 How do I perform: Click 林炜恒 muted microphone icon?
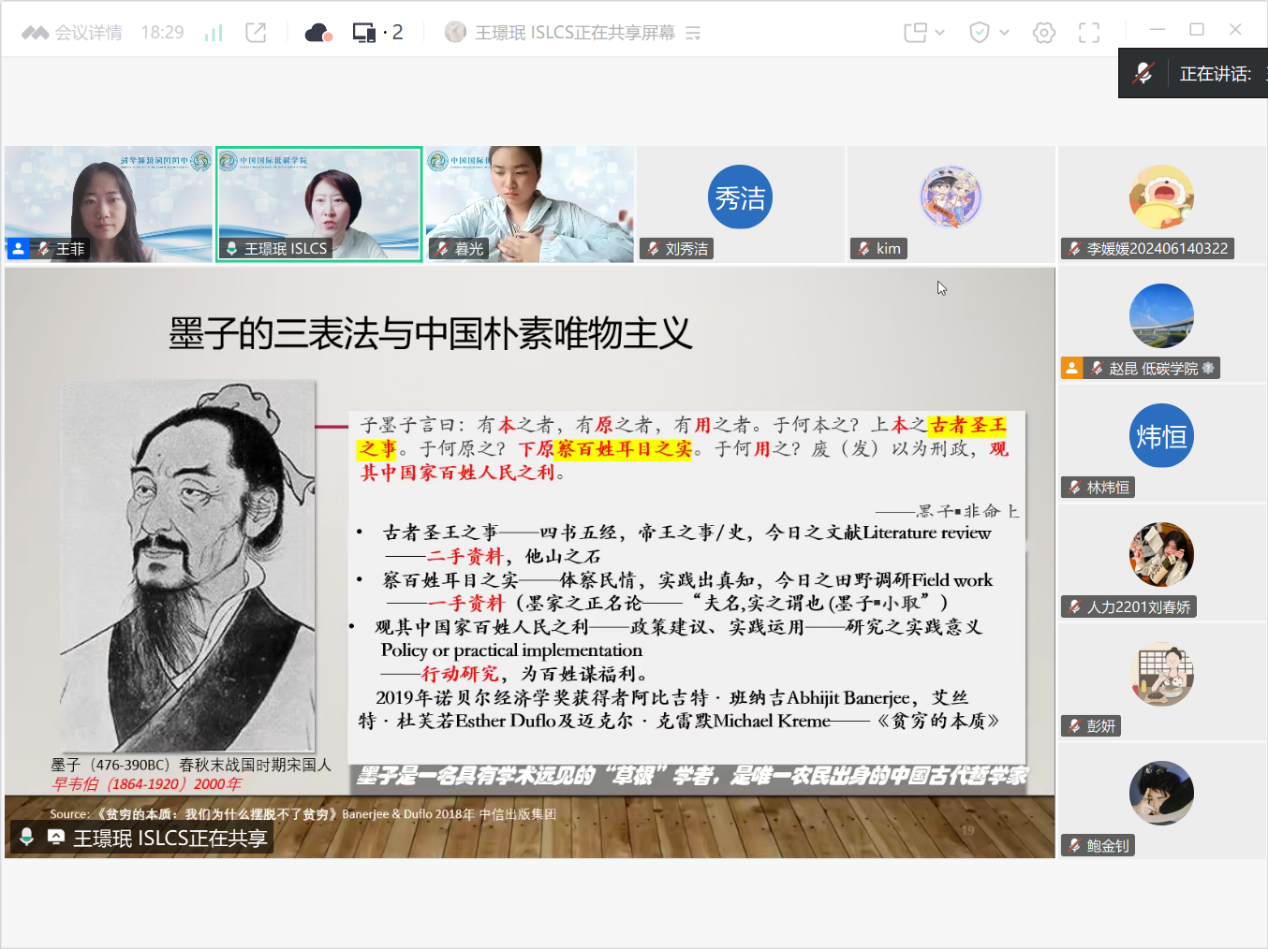[1074, 488]
